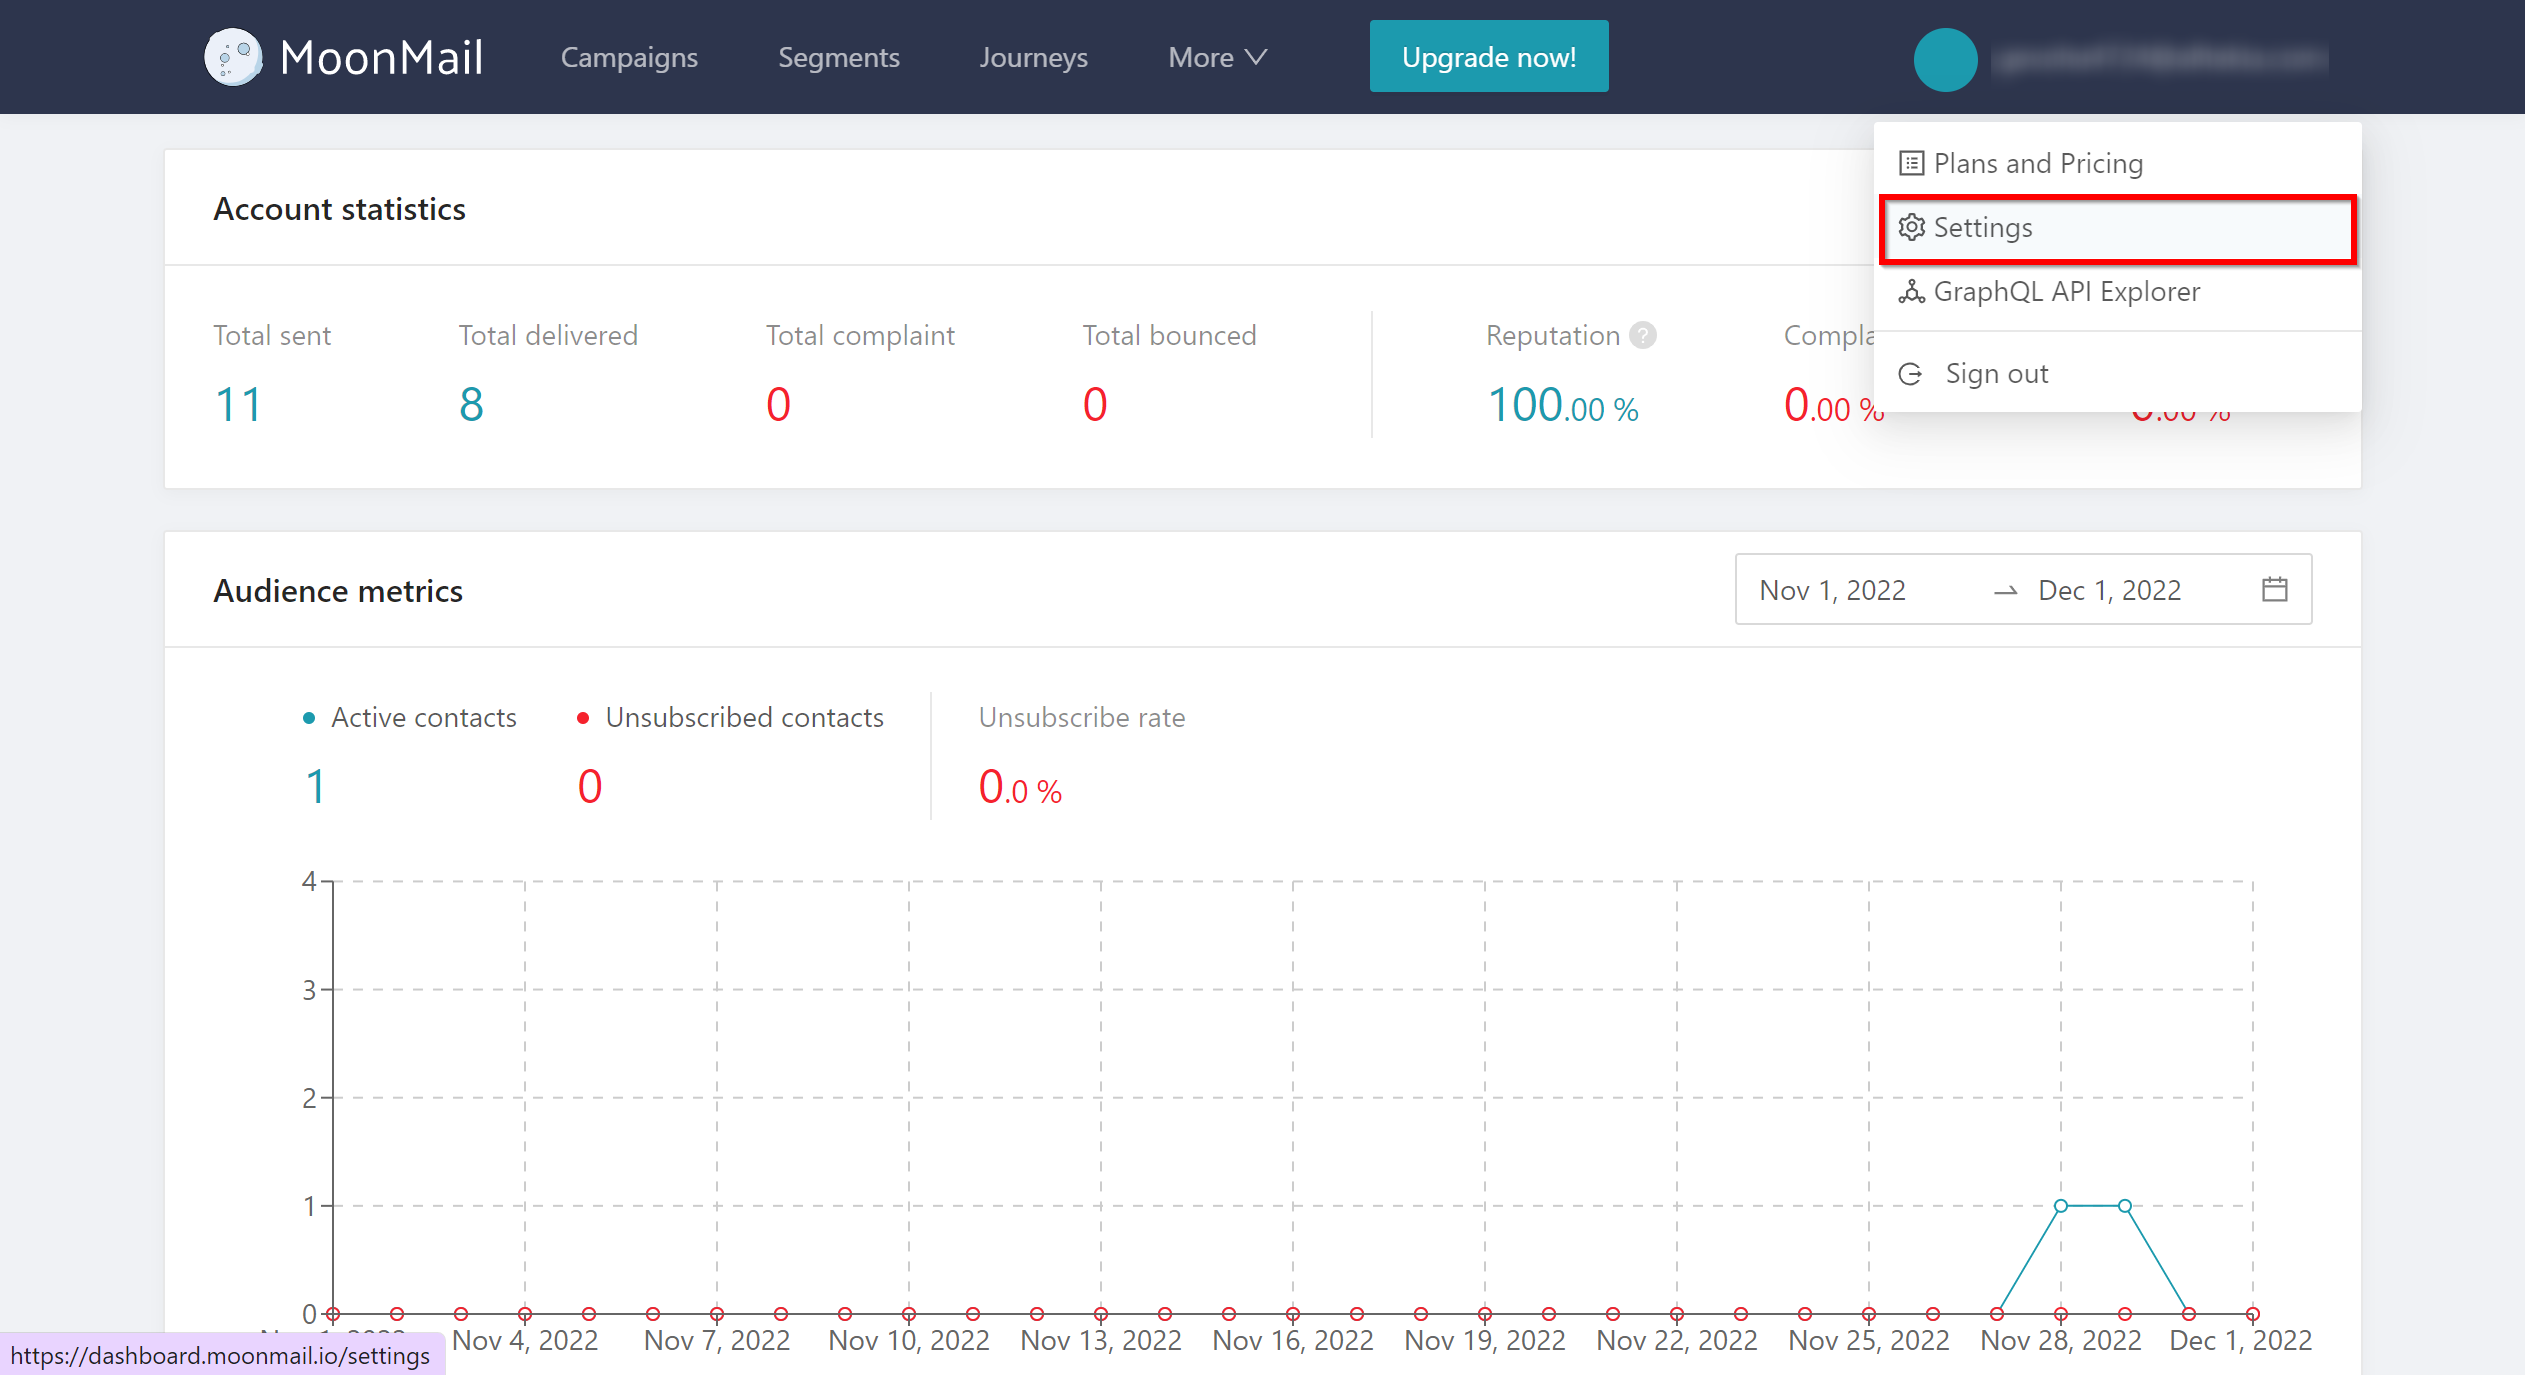Click the Nov 1, 2022 start date field
Image resolution: width=2525 pixels, height=1375 pixels.
click(1833, 590)
